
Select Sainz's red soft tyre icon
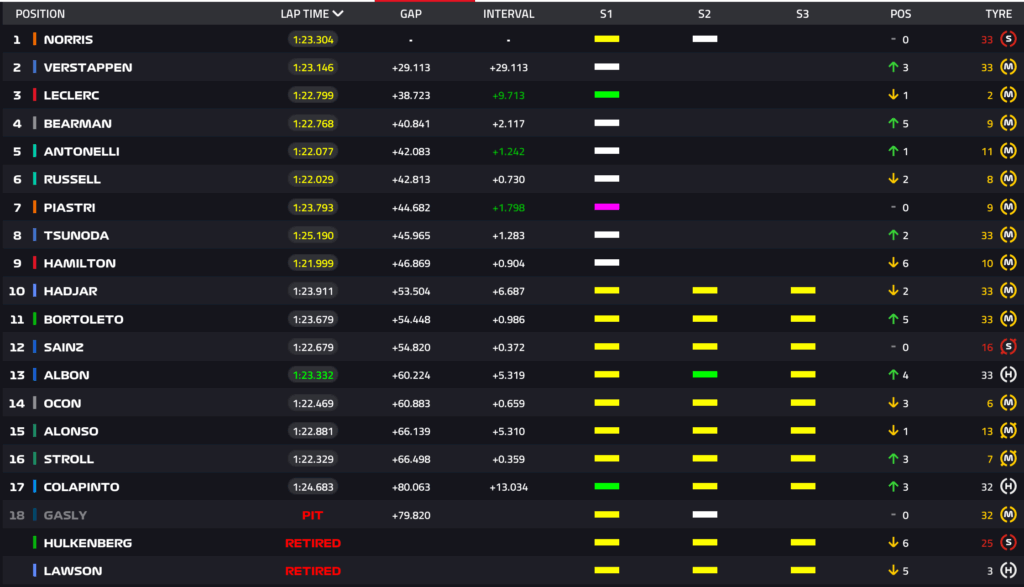coord(1008,347)
